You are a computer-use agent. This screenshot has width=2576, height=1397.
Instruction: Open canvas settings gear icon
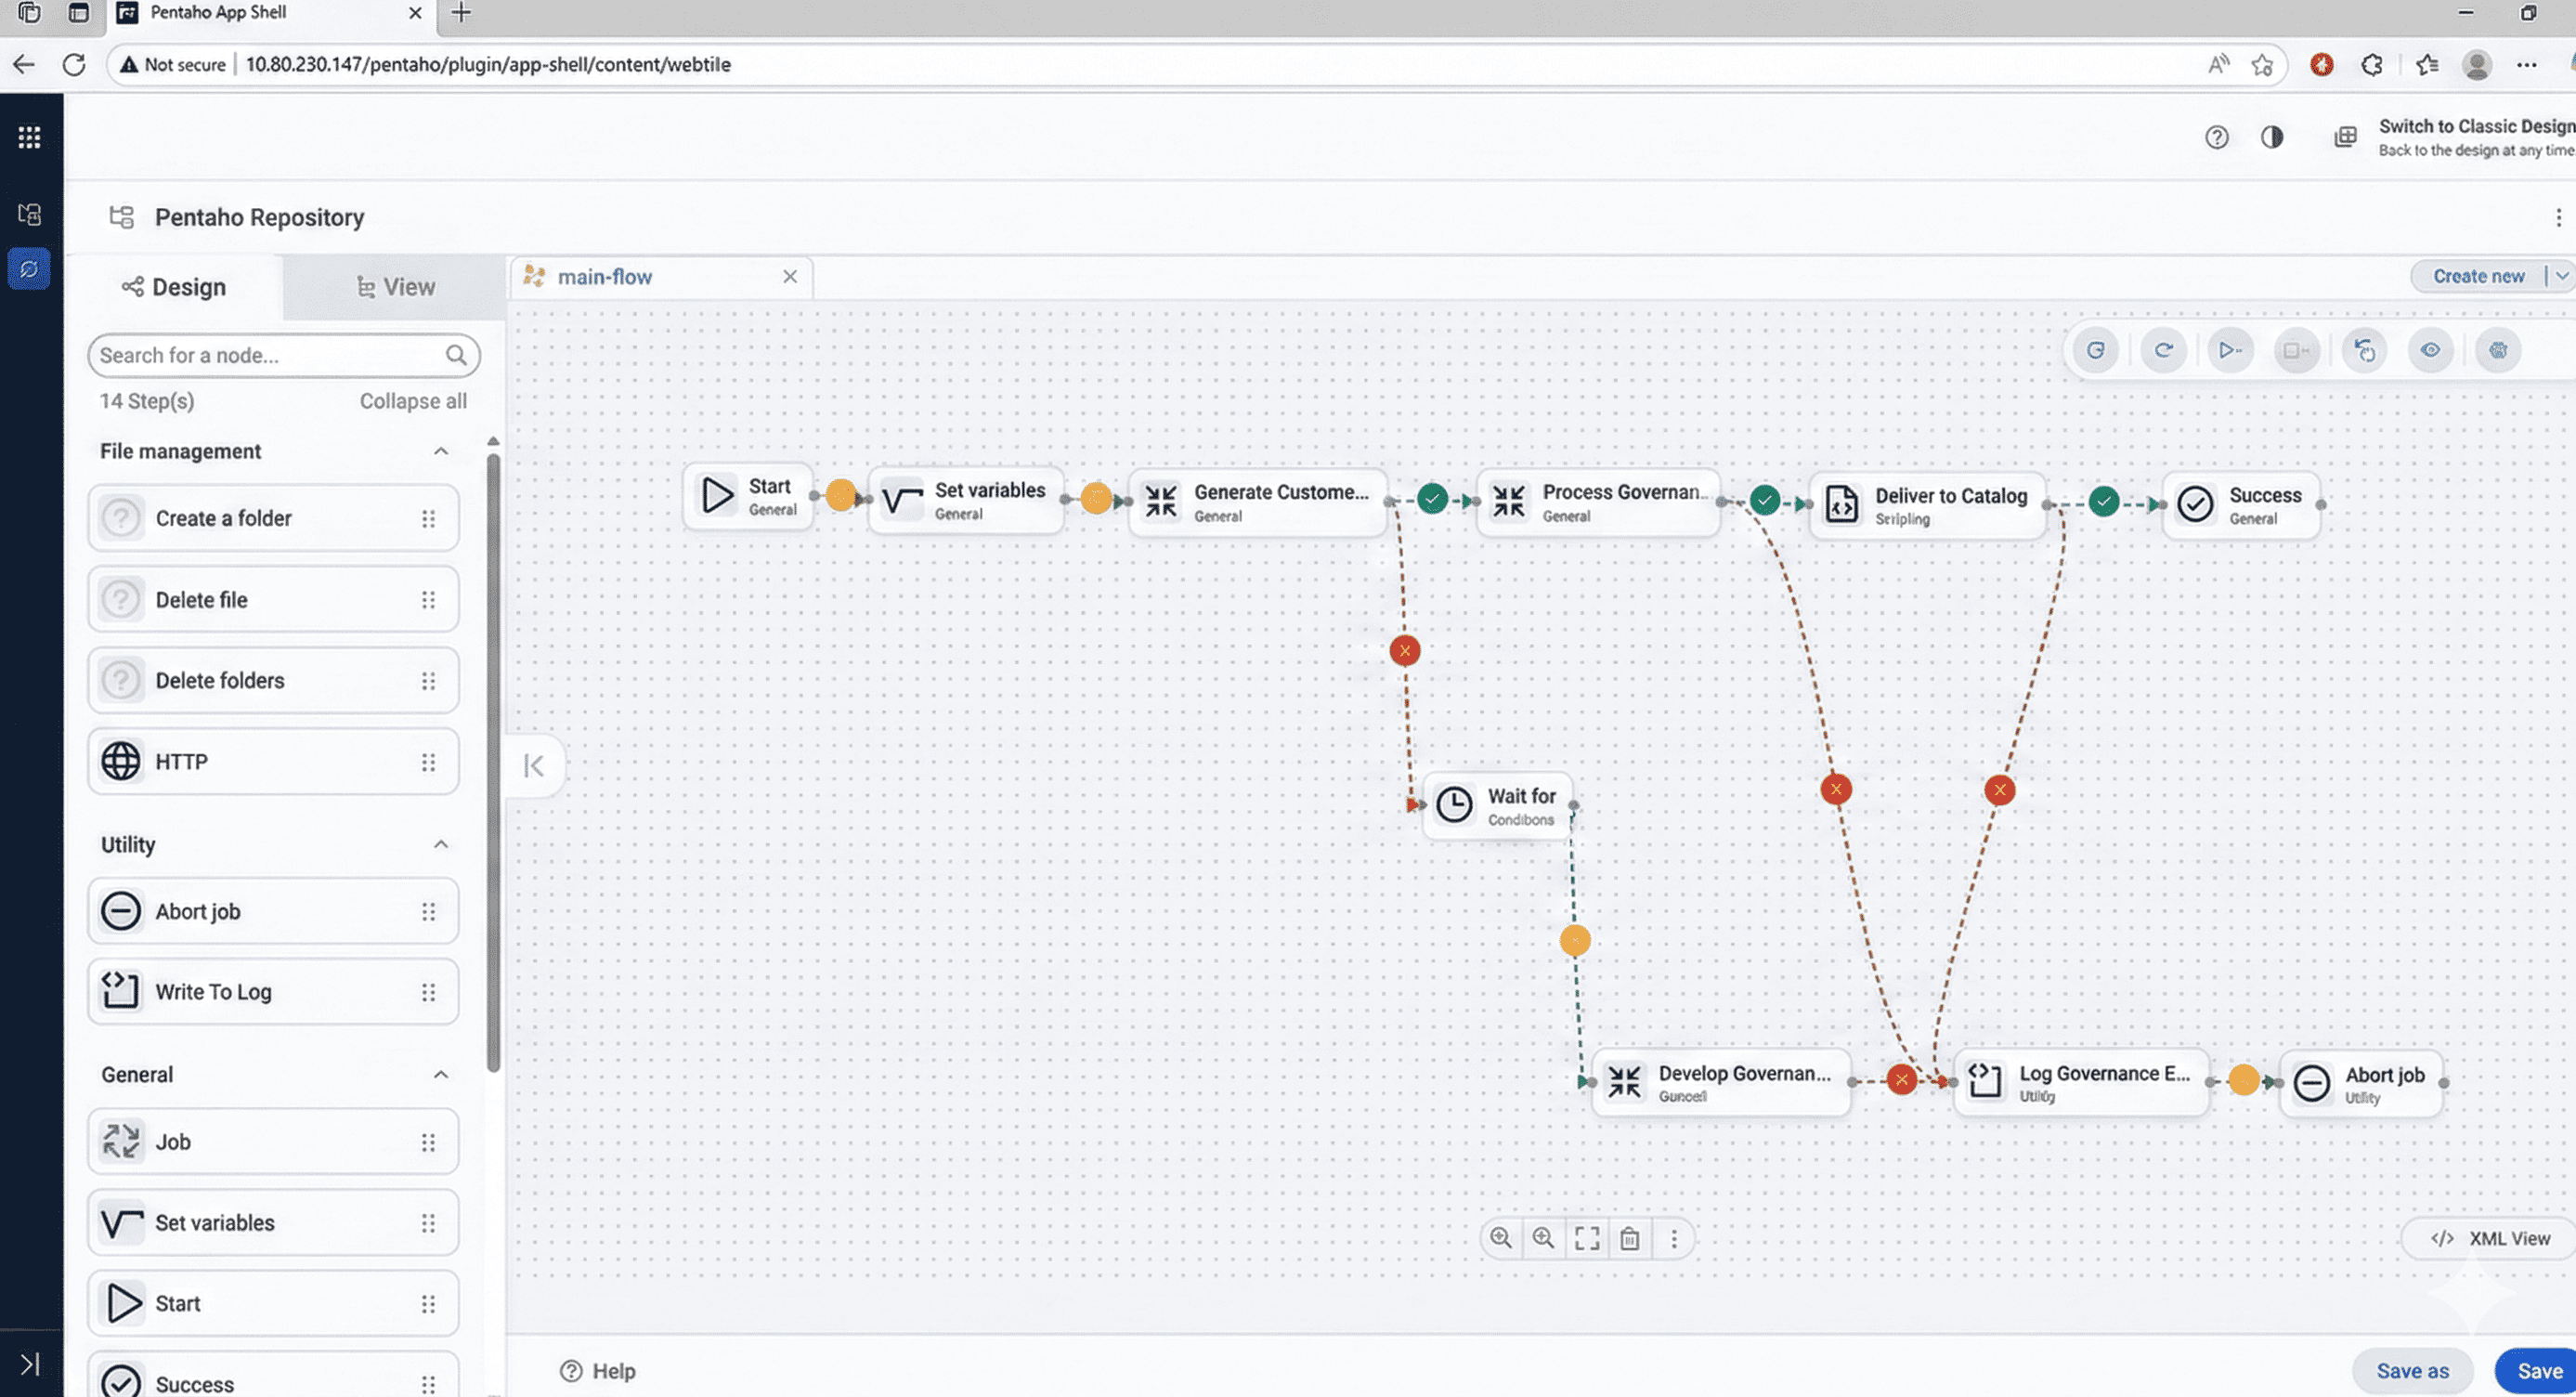tap(2498, 350)
